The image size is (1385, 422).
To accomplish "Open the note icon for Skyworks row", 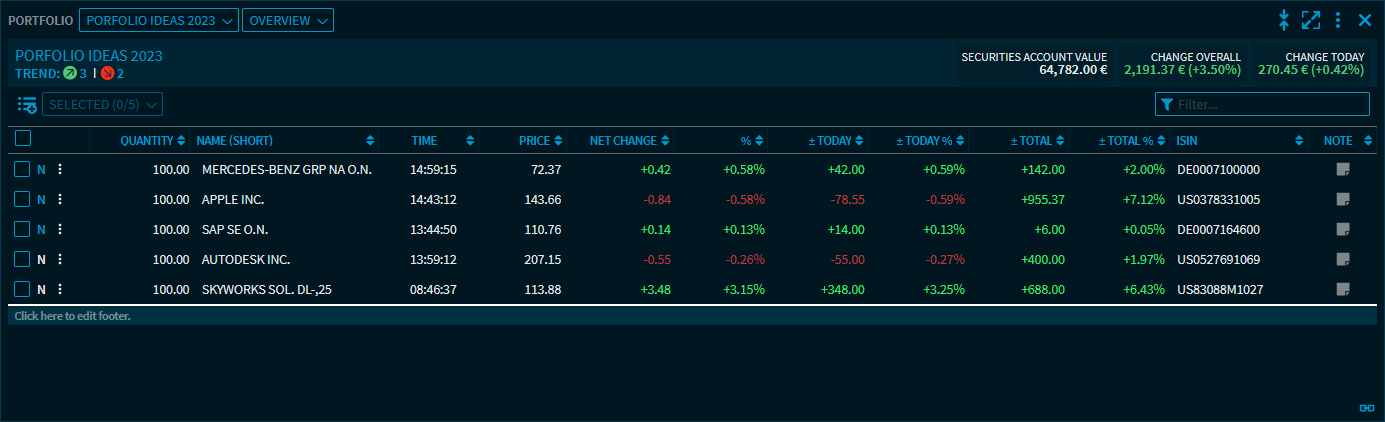I will point(1342,290).
